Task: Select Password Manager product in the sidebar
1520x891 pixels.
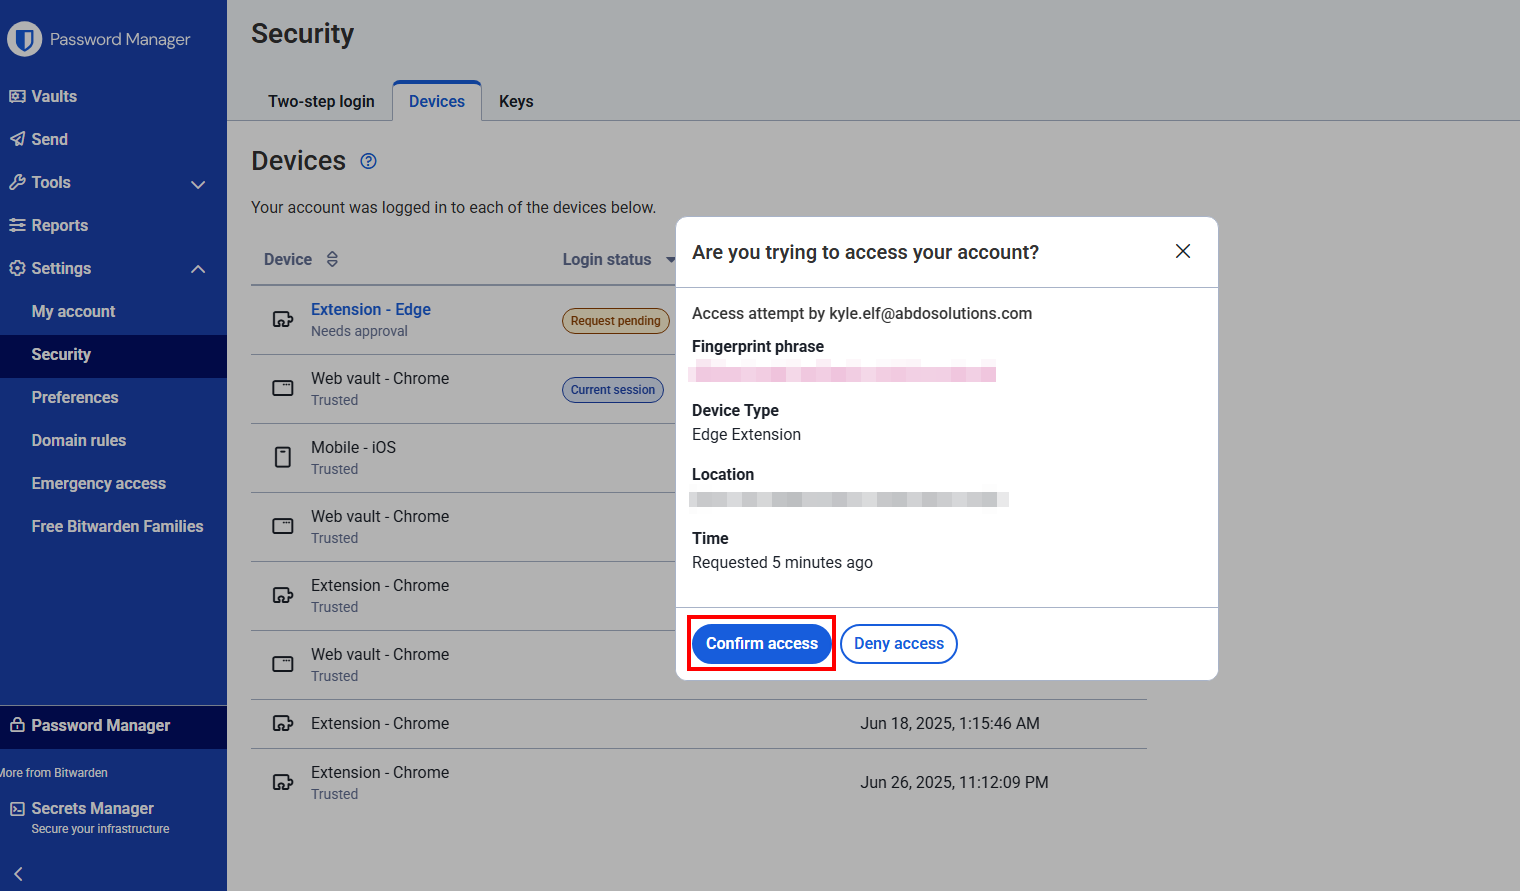Action: (100, 725)
